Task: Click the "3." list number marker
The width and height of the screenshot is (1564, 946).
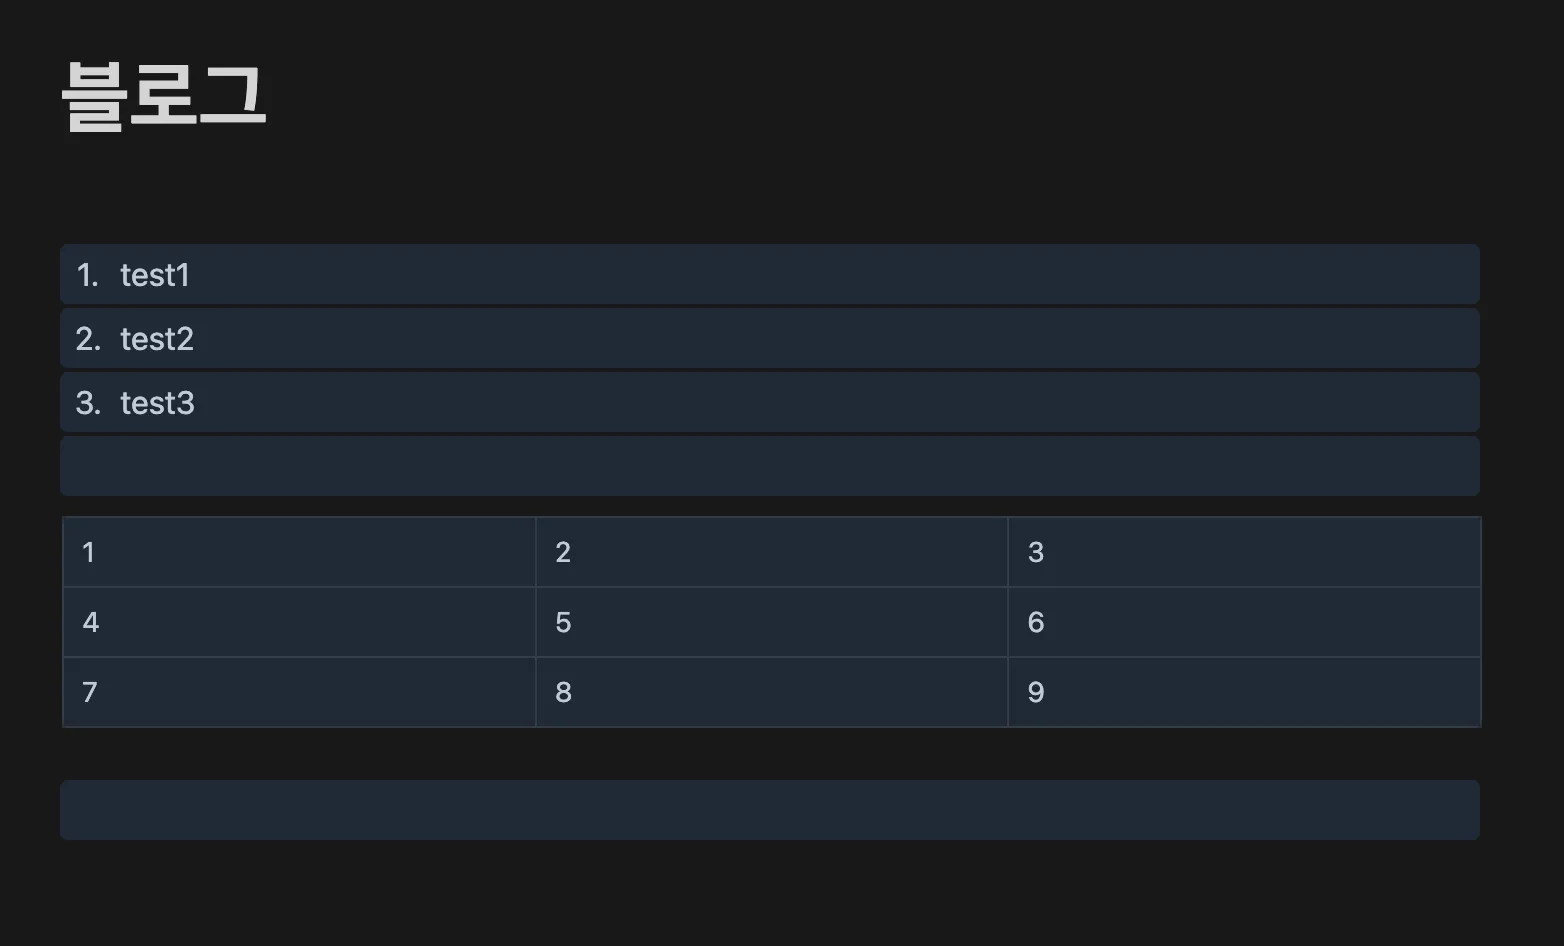Action: tap(88, 403)
